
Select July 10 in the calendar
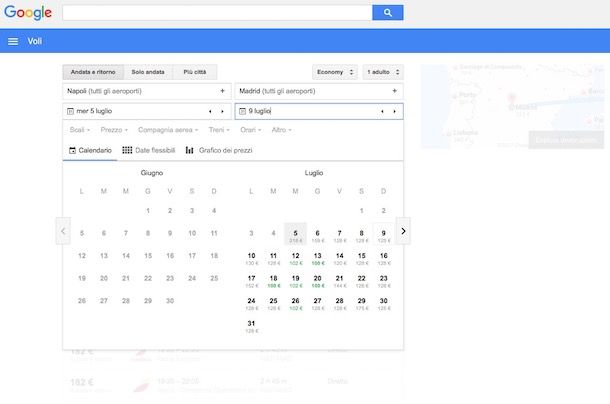click(251, 257)
